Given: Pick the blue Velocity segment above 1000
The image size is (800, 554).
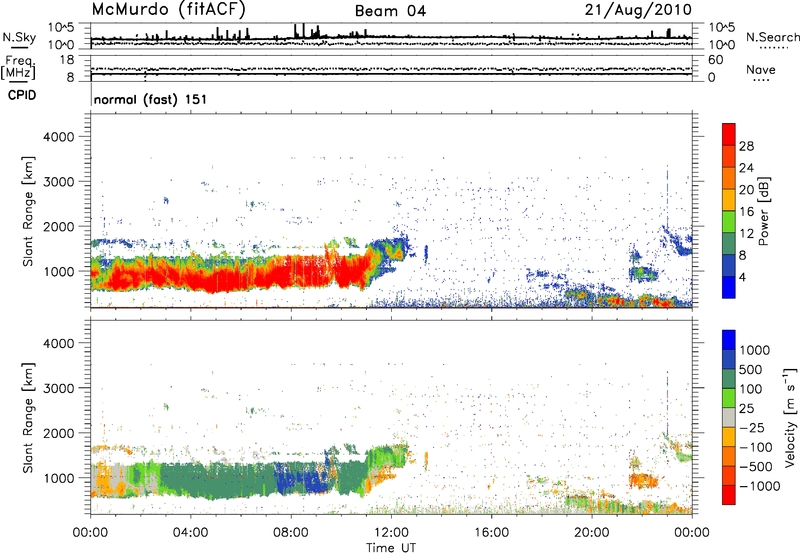Looking at the screenshot, I should pyautogui.click(x=729, y=340).
